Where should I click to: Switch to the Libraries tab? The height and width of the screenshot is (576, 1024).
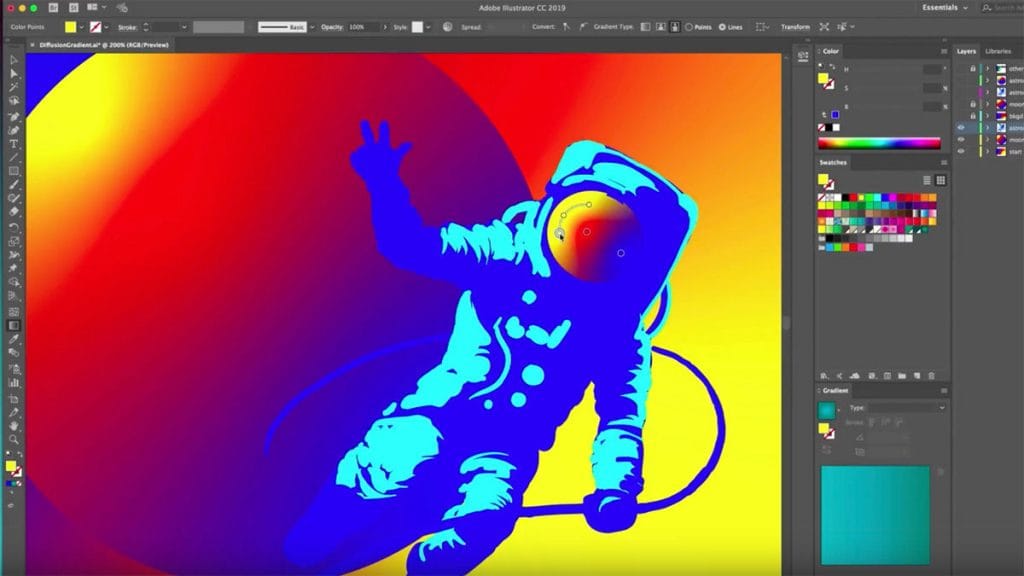coord(995,51)
